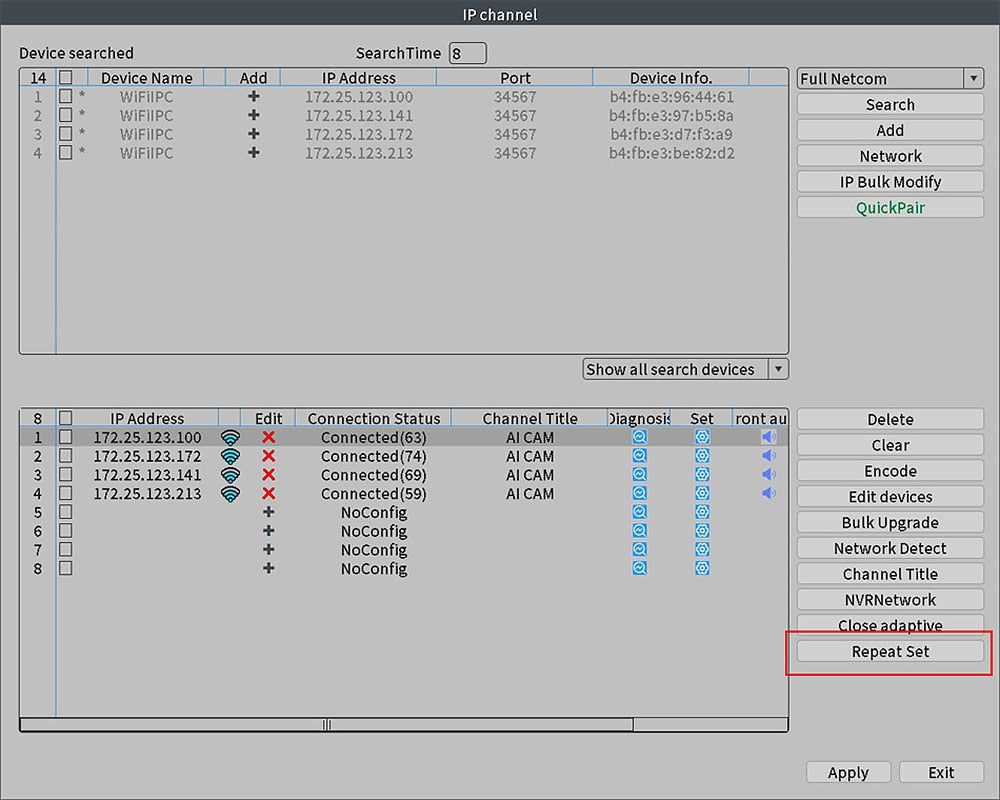Click speaker audio icon for channel 4
Viewport: 1000px width, 800px height.
coord(768,493)
